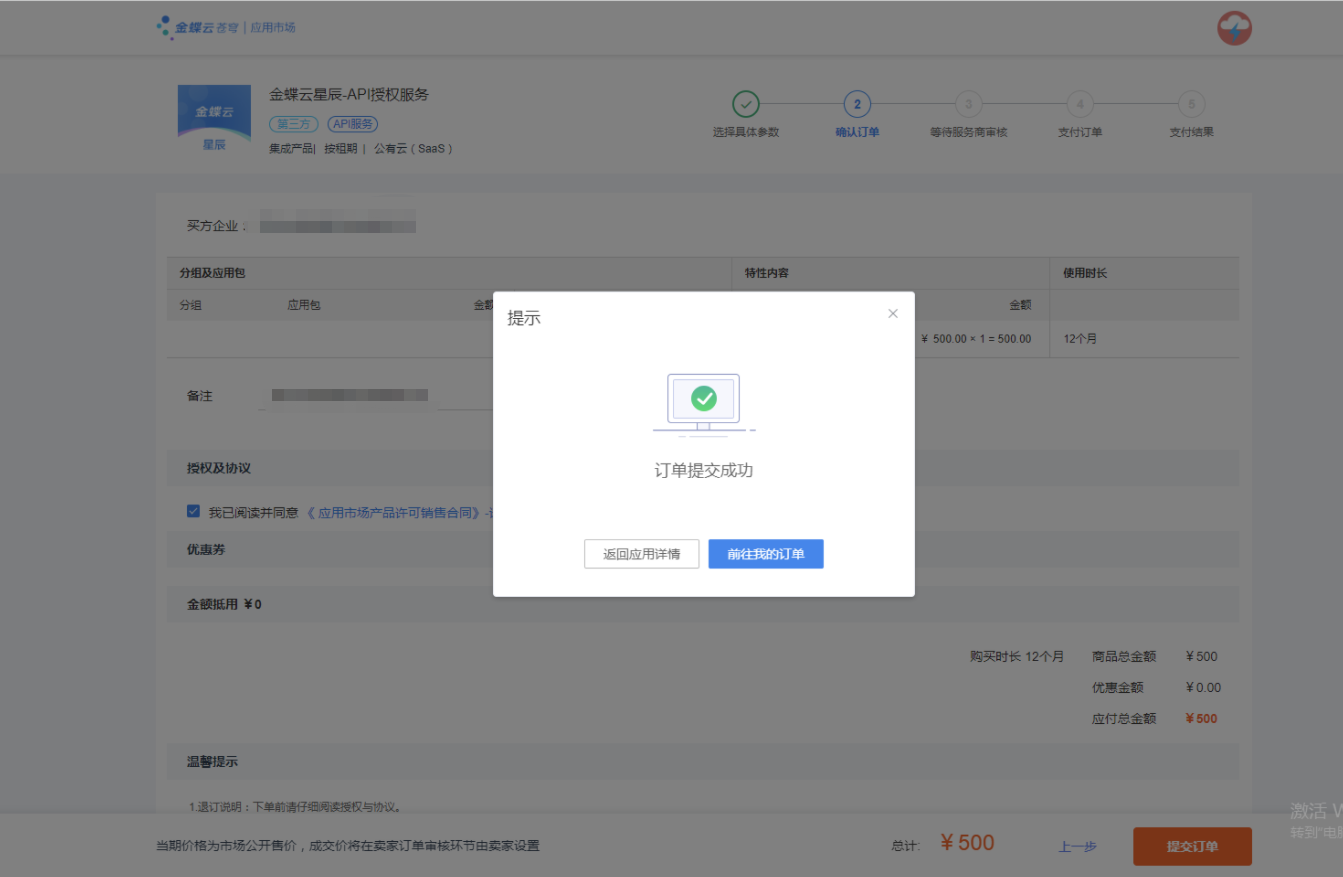
Task: Open the user avatar in the header
Action: [x=1235, y=28]
